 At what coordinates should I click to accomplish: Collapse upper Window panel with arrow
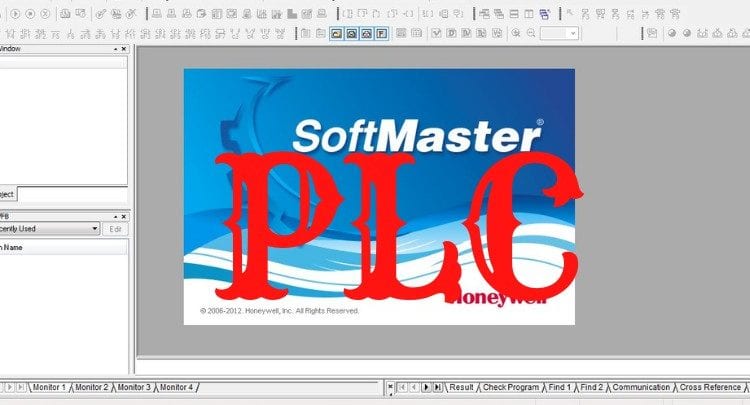(115, 49)
